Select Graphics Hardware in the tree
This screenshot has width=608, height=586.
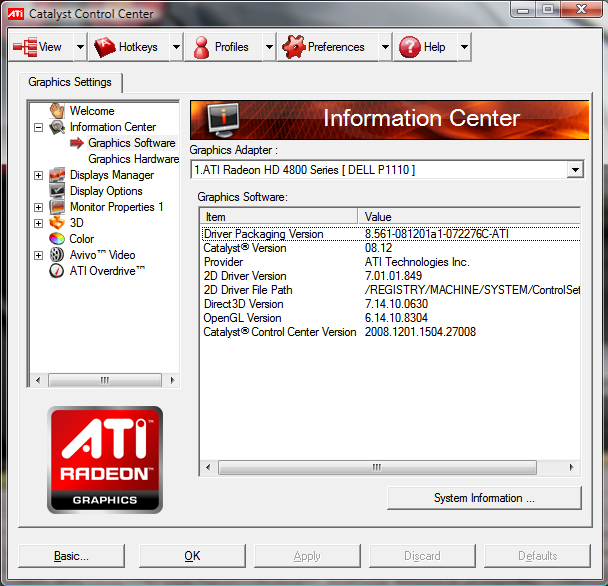point(133,159)
